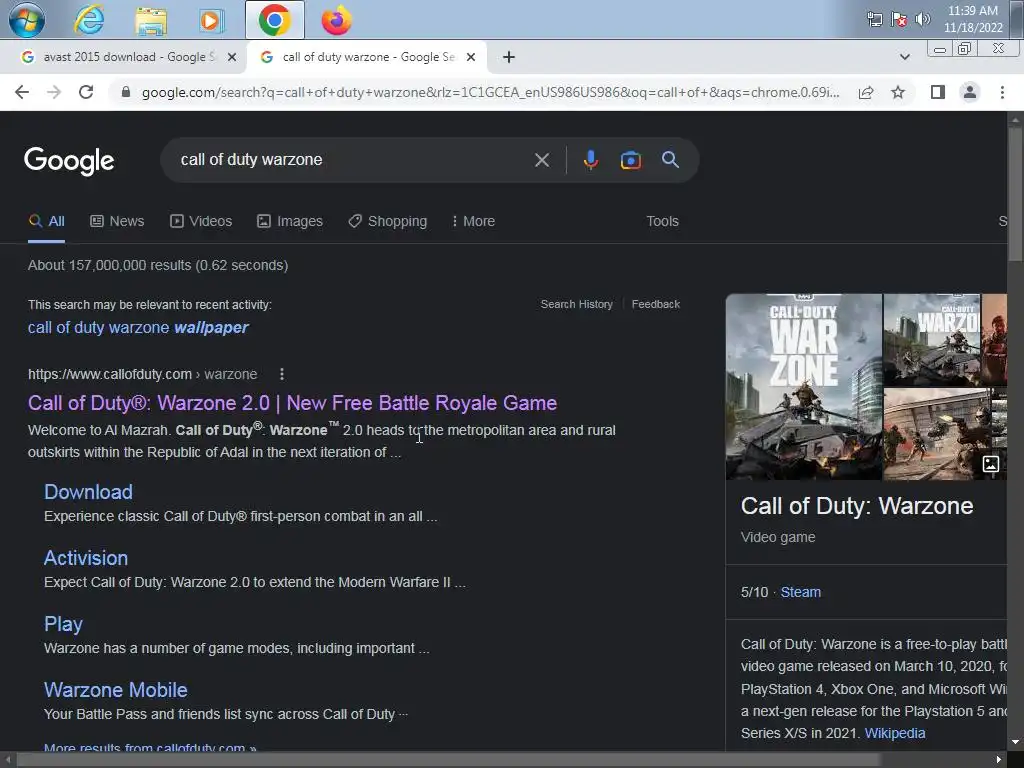This screenshot has width=1024, height=768.
Task: Expand the tab search dropdown arrow
Action: [904, 57]
